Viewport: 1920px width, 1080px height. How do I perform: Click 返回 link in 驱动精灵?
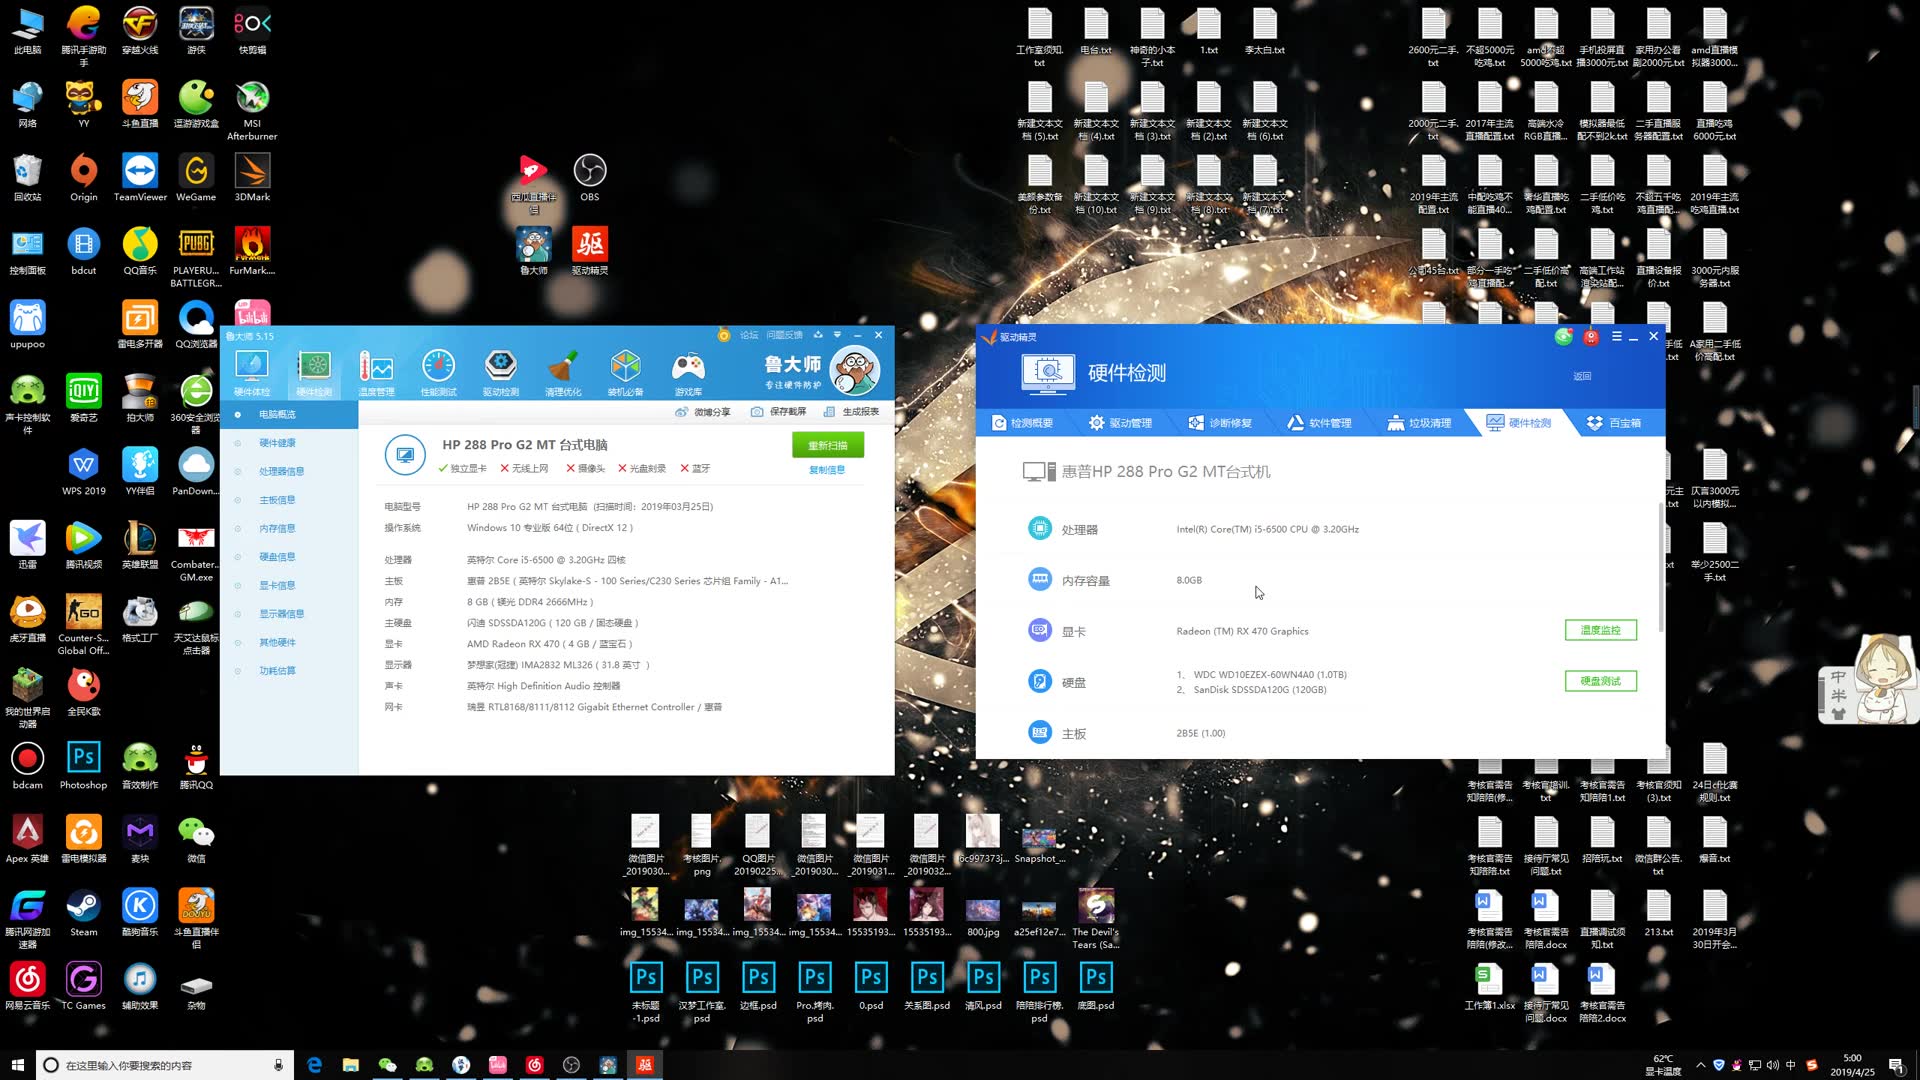[x=1582, y=376]
